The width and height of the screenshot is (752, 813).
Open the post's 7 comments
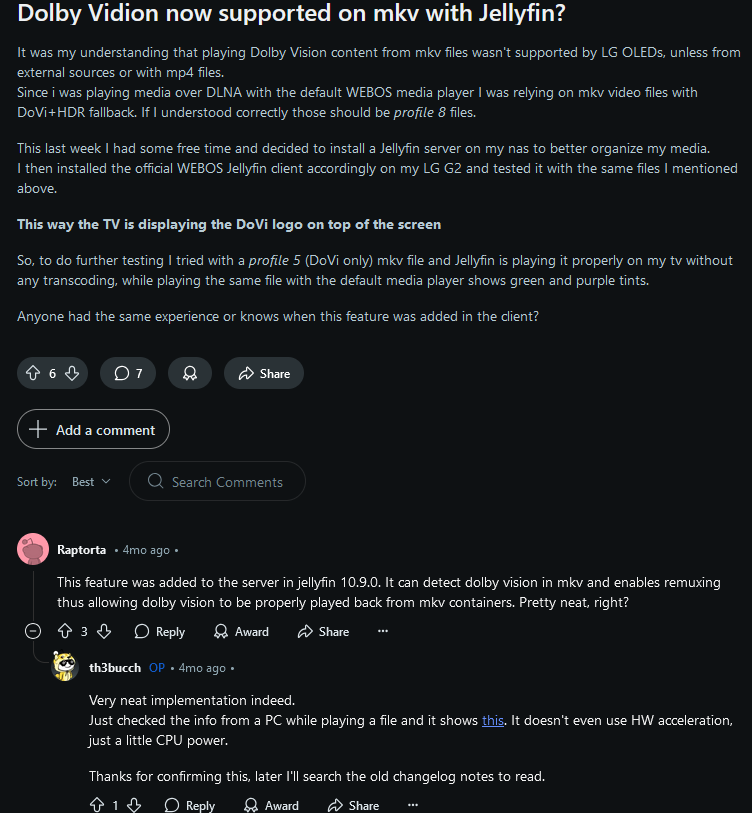[x=128, y=373]
